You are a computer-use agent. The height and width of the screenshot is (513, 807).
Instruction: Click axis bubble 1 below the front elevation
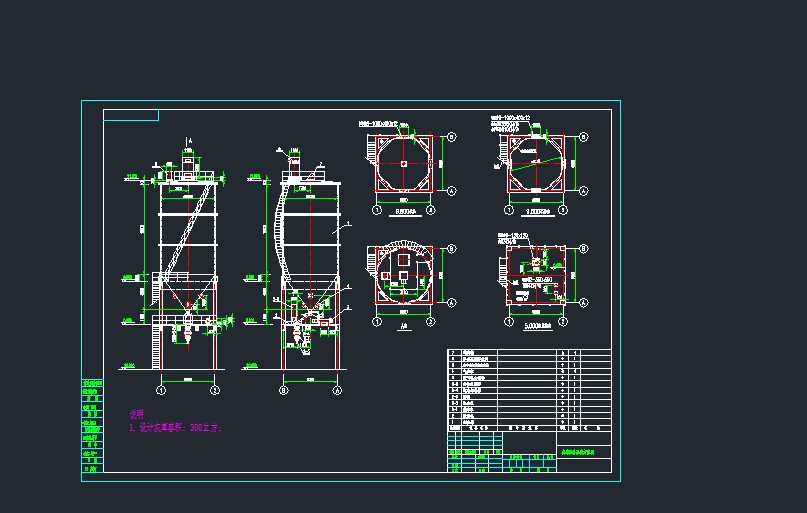pyautogui.click(x=161, y=391)
